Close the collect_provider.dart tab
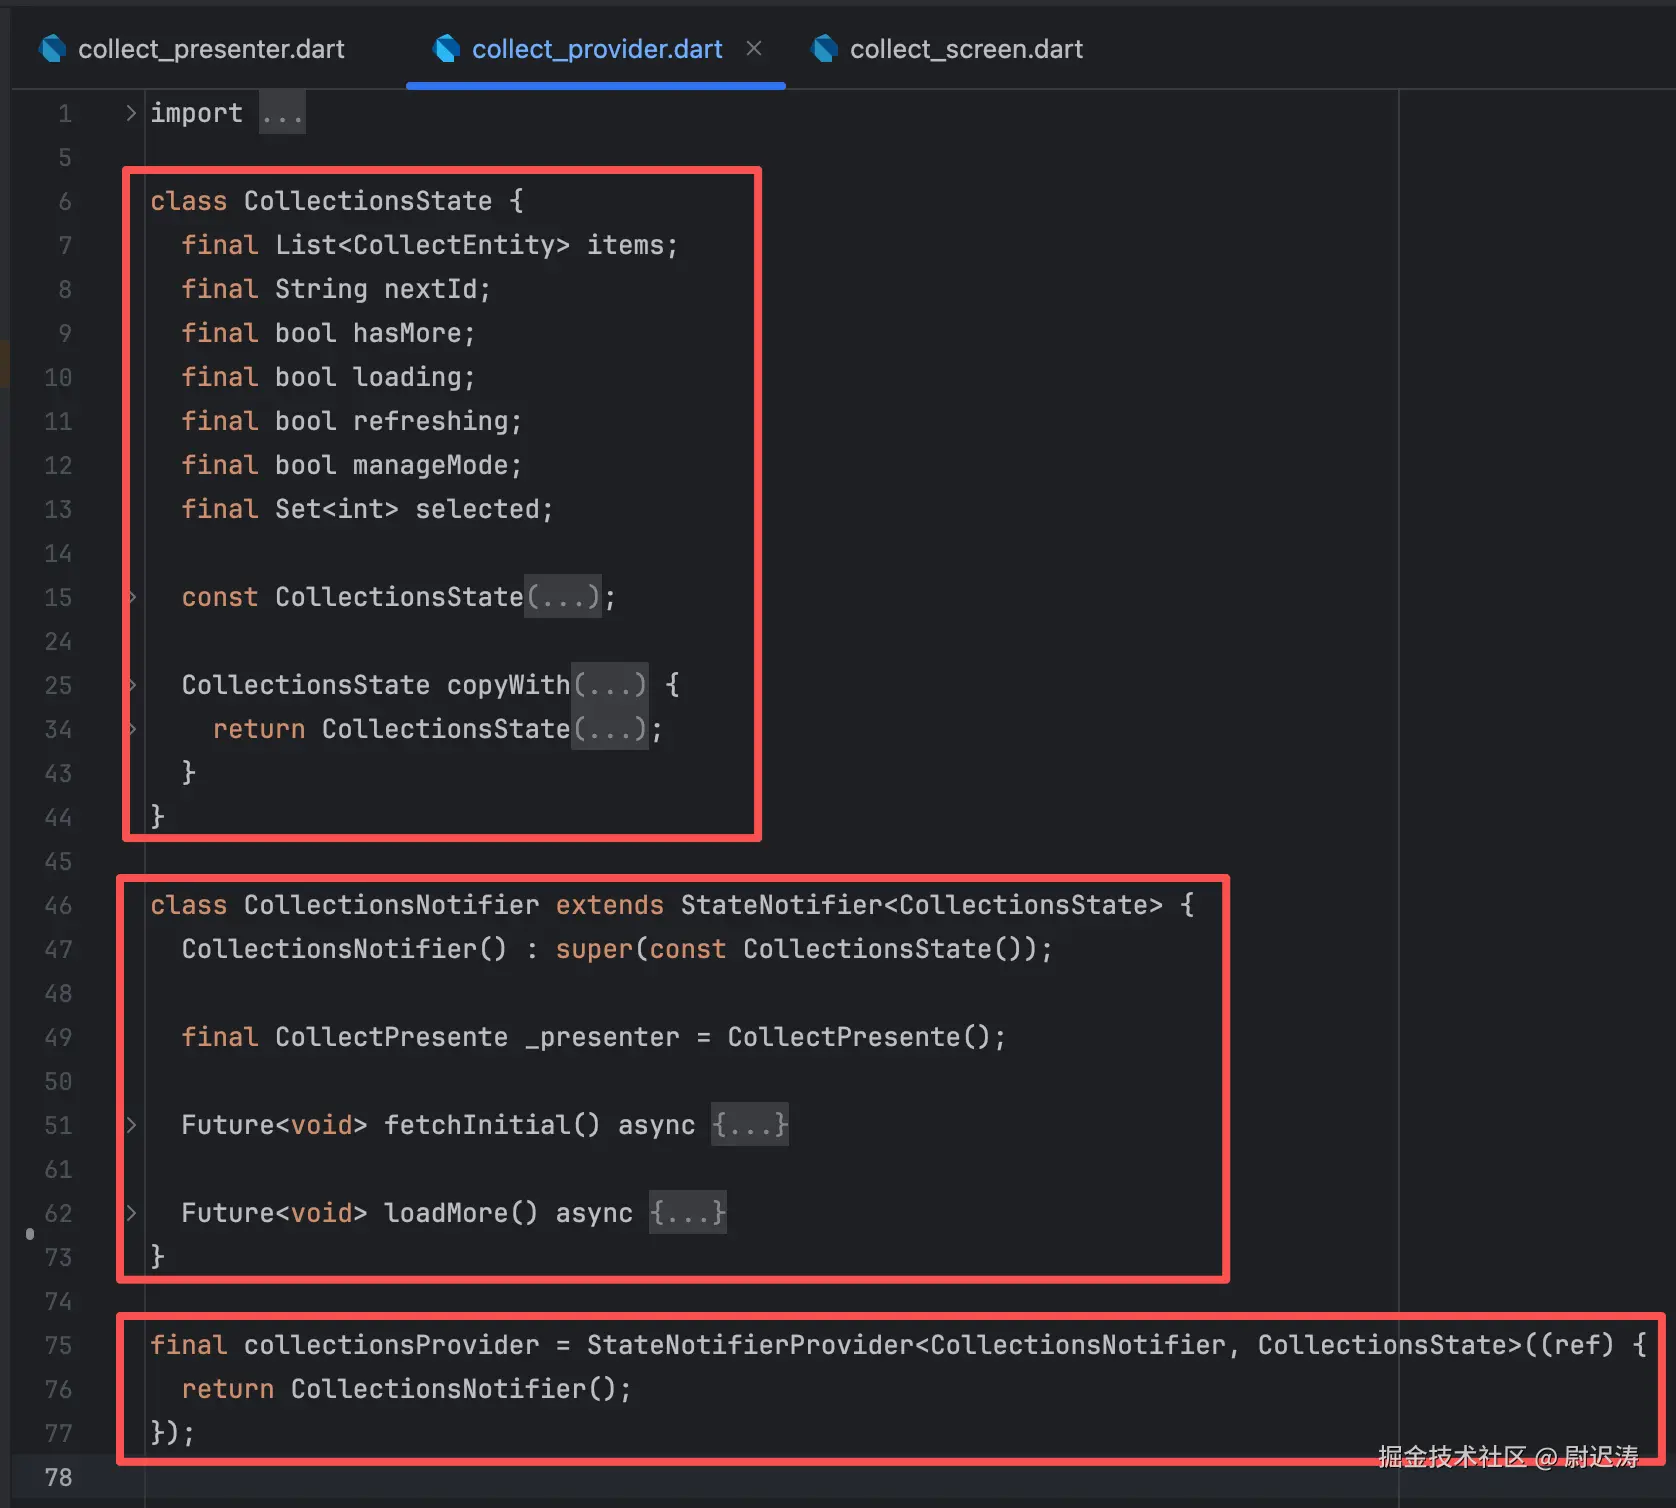1676x1508 pixels. click(x=754, y=48)
